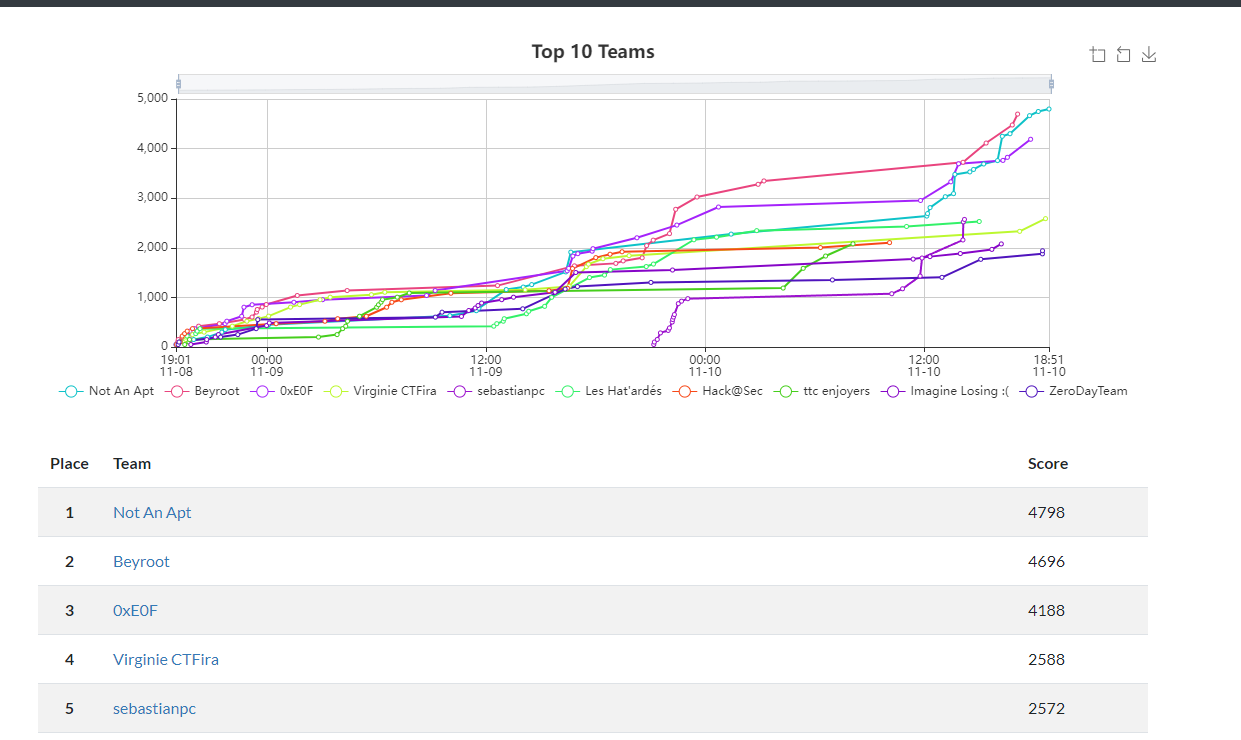Click score value 2588
The height and width of the screenshot is (740, 1241).
click(x=1046, y=659)
